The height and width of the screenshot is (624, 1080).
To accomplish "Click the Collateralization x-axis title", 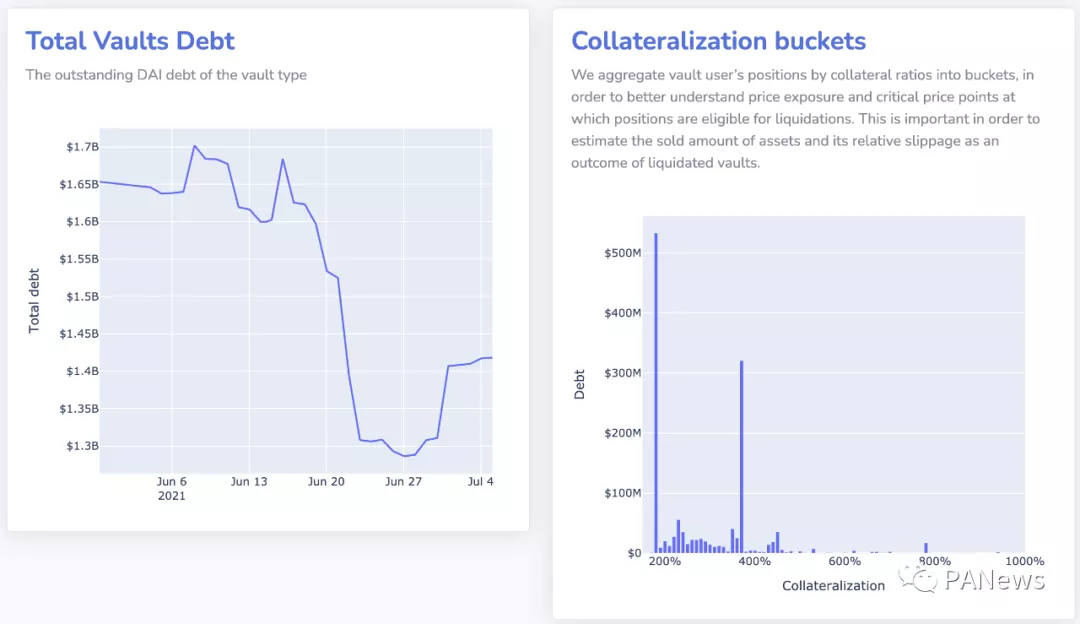I will click(x=833, y=585).
